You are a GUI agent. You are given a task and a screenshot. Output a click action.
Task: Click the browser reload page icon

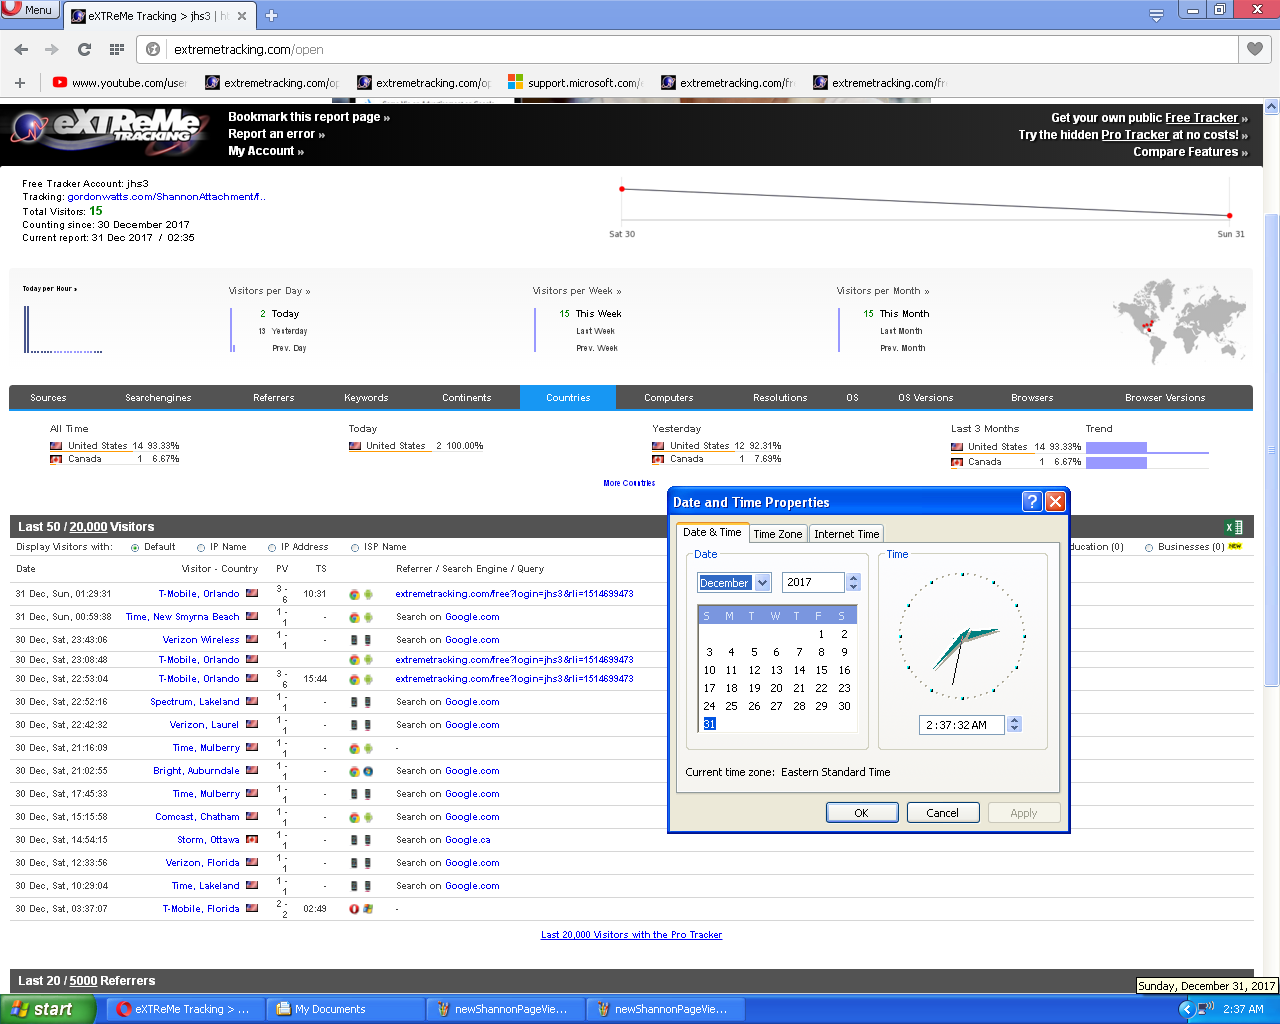(x=84, y=49)
